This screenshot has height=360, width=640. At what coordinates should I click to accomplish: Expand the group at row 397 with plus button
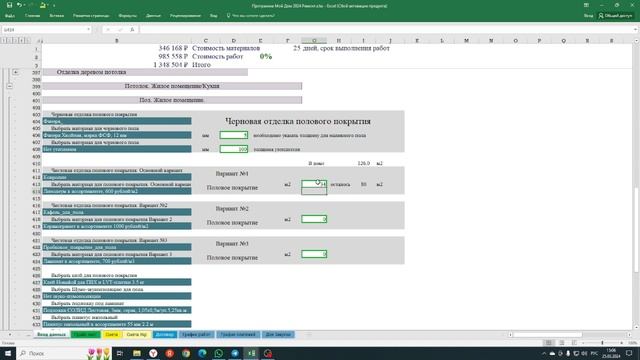point(16,72)
